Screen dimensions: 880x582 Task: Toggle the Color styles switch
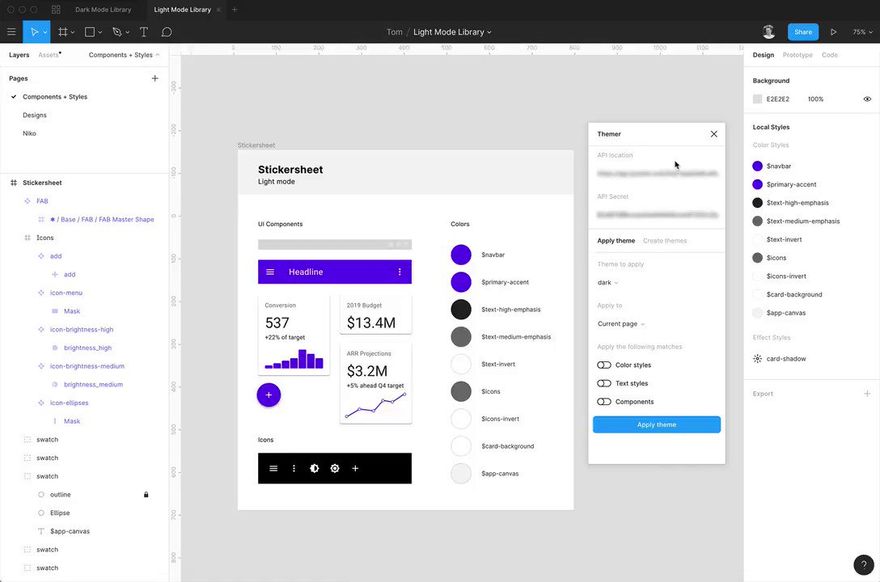(x=604, y=365)
